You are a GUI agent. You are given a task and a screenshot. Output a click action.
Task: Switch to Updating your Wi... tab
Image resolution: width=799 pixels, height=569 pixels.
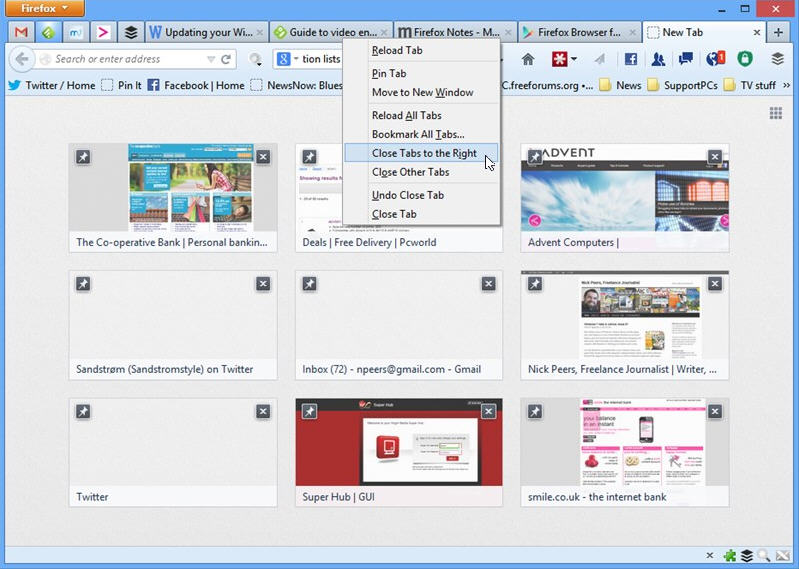tap(207, 33)
